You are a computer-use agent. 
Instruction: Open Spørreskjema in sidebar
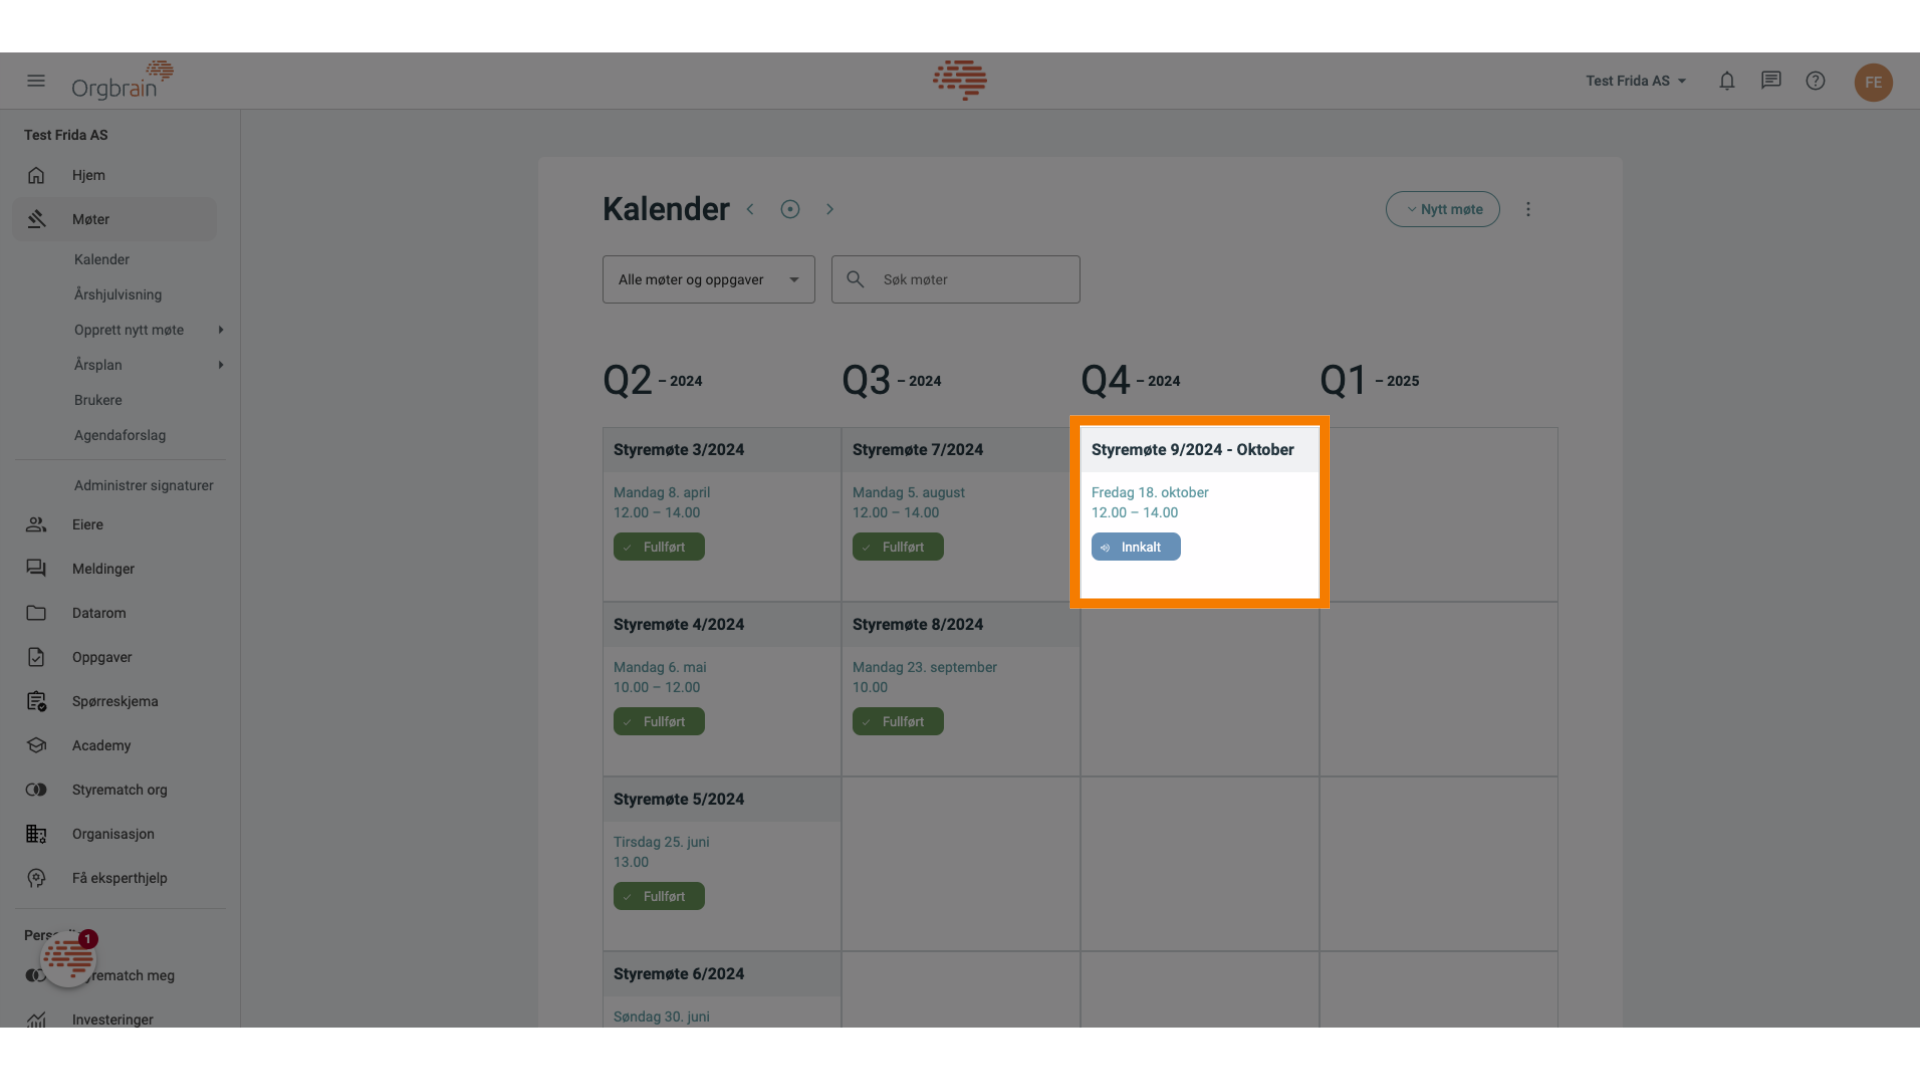click(x=115, y=700)
